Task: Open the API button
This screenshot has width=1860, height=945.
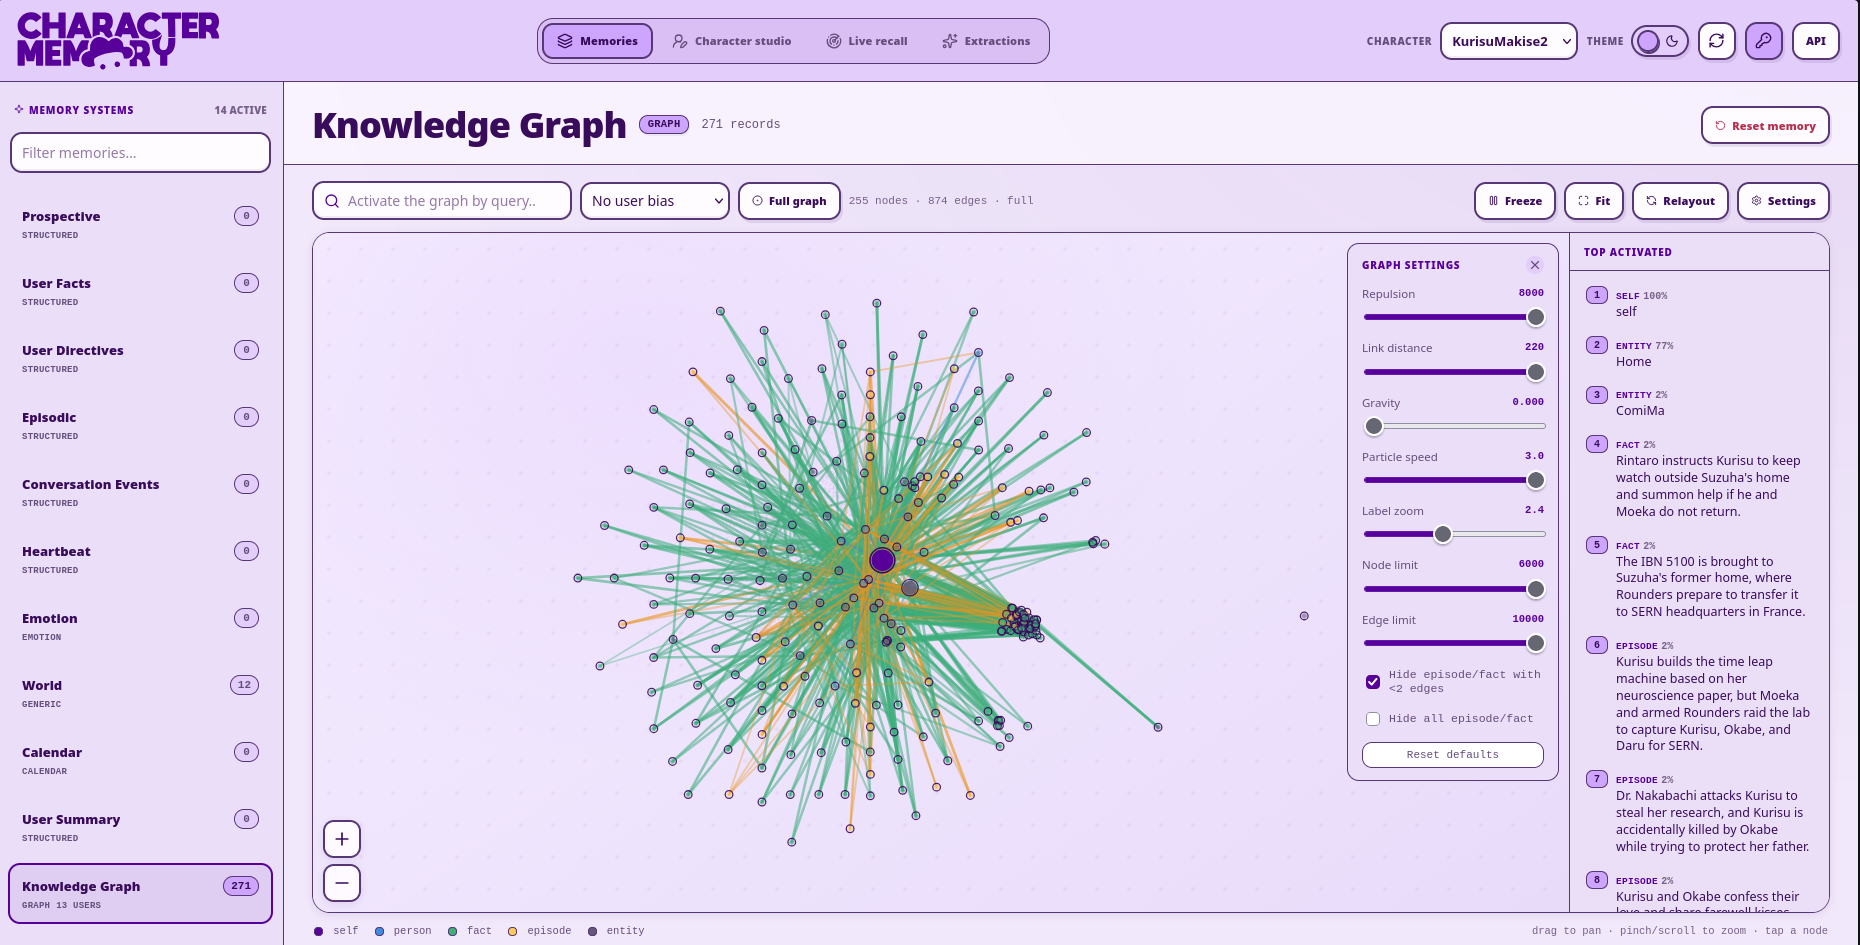Action: [x=1816, y=41]
